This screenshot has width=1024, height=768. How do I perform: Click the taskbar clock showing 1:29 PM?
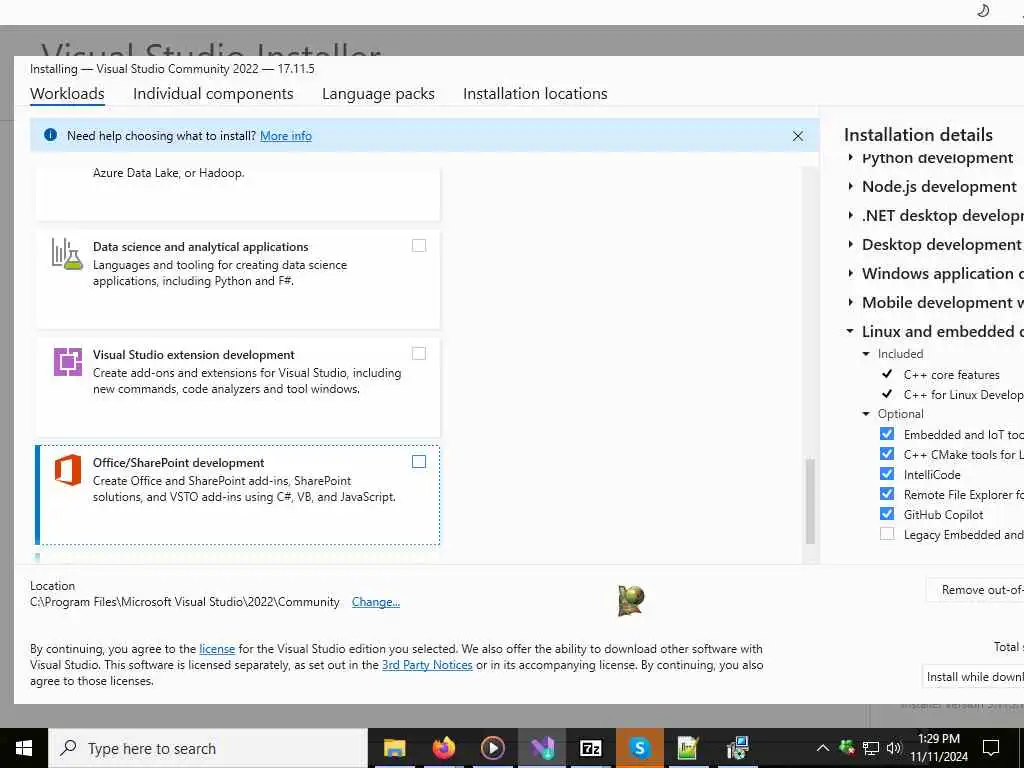click(x=938, y=748)
